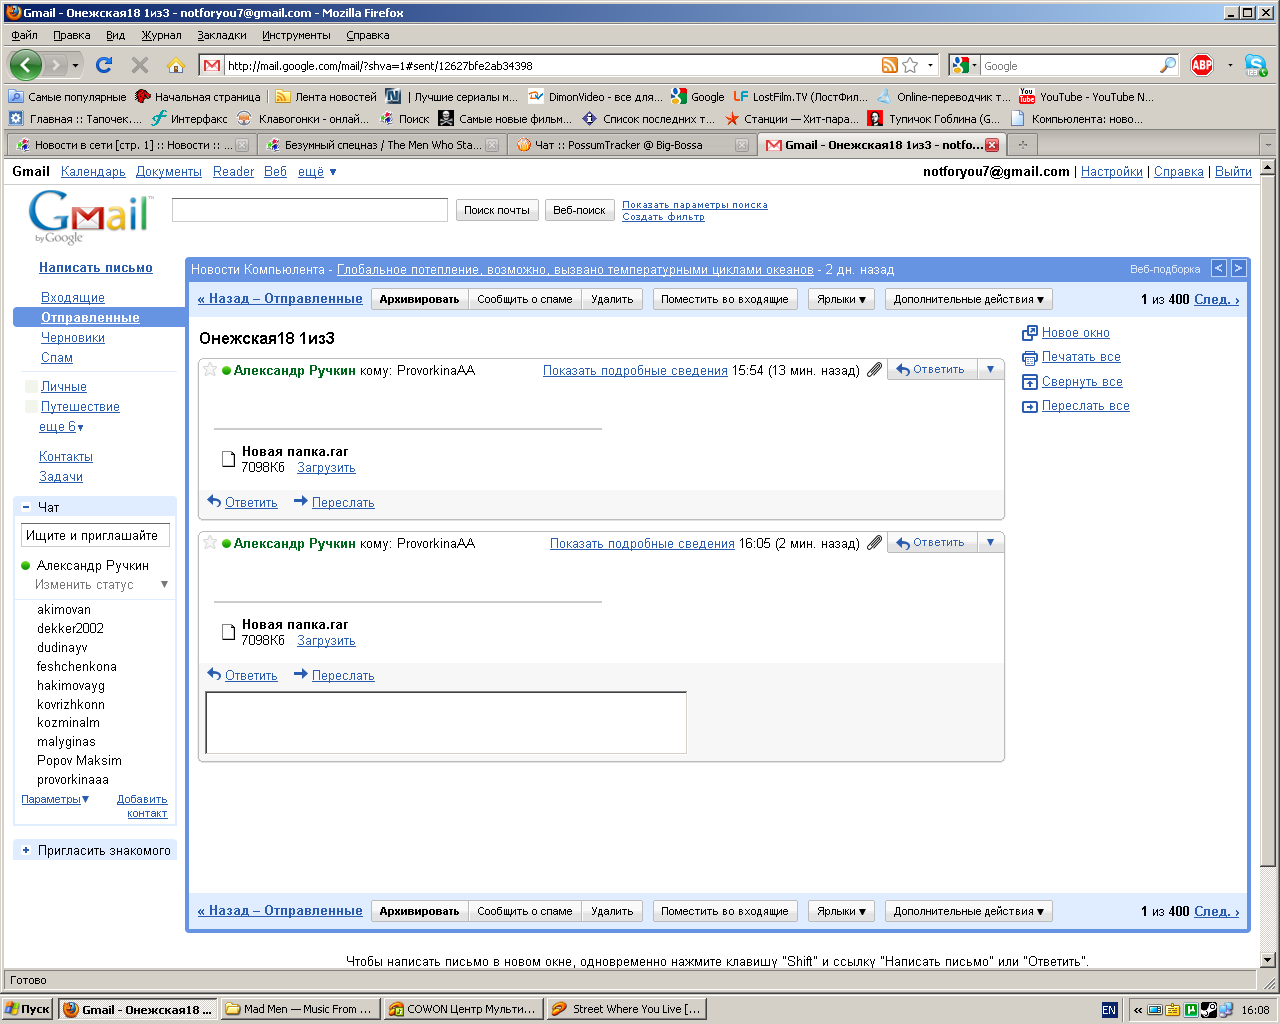Click the Настройки settings link

coord(1112,172)
